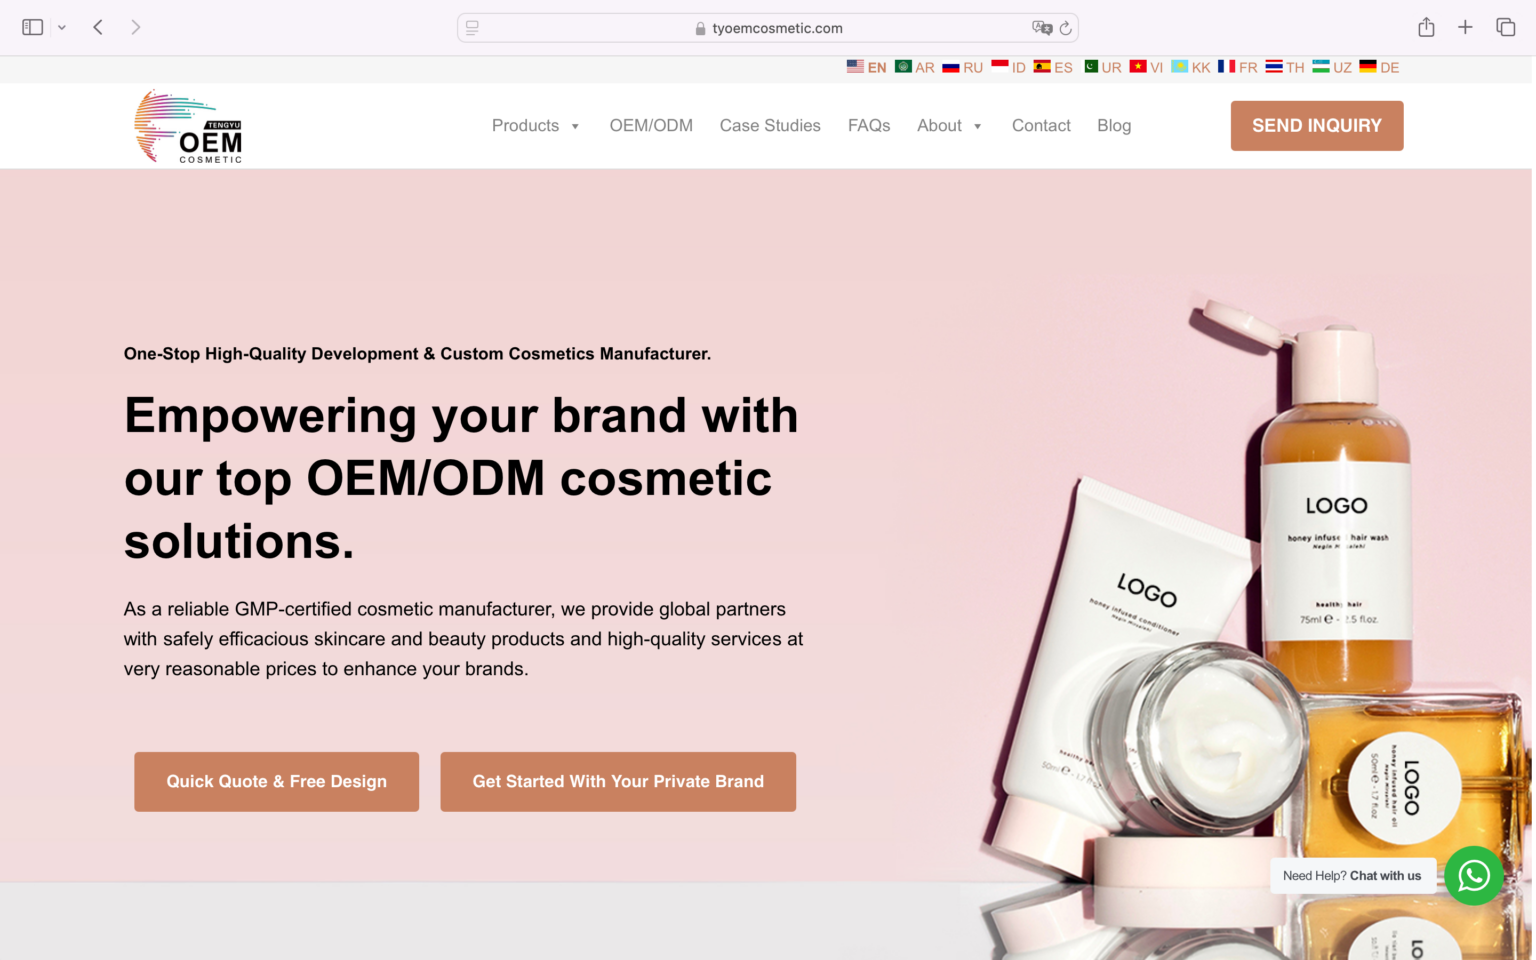The width and height of the screenshot is (1536, 960).
Task: Open sidebar options chevron dropdown
Action: tap(62, 28)
